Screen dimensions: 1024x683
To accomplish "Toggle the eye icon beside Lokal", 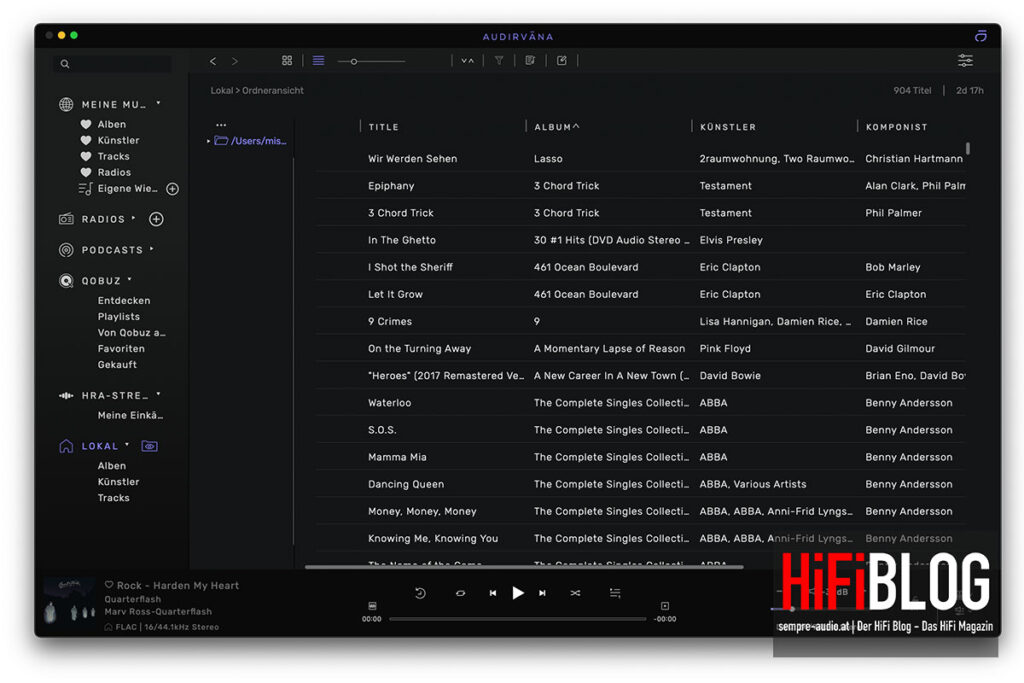I will pyautogui.click(x=149, y=446).
